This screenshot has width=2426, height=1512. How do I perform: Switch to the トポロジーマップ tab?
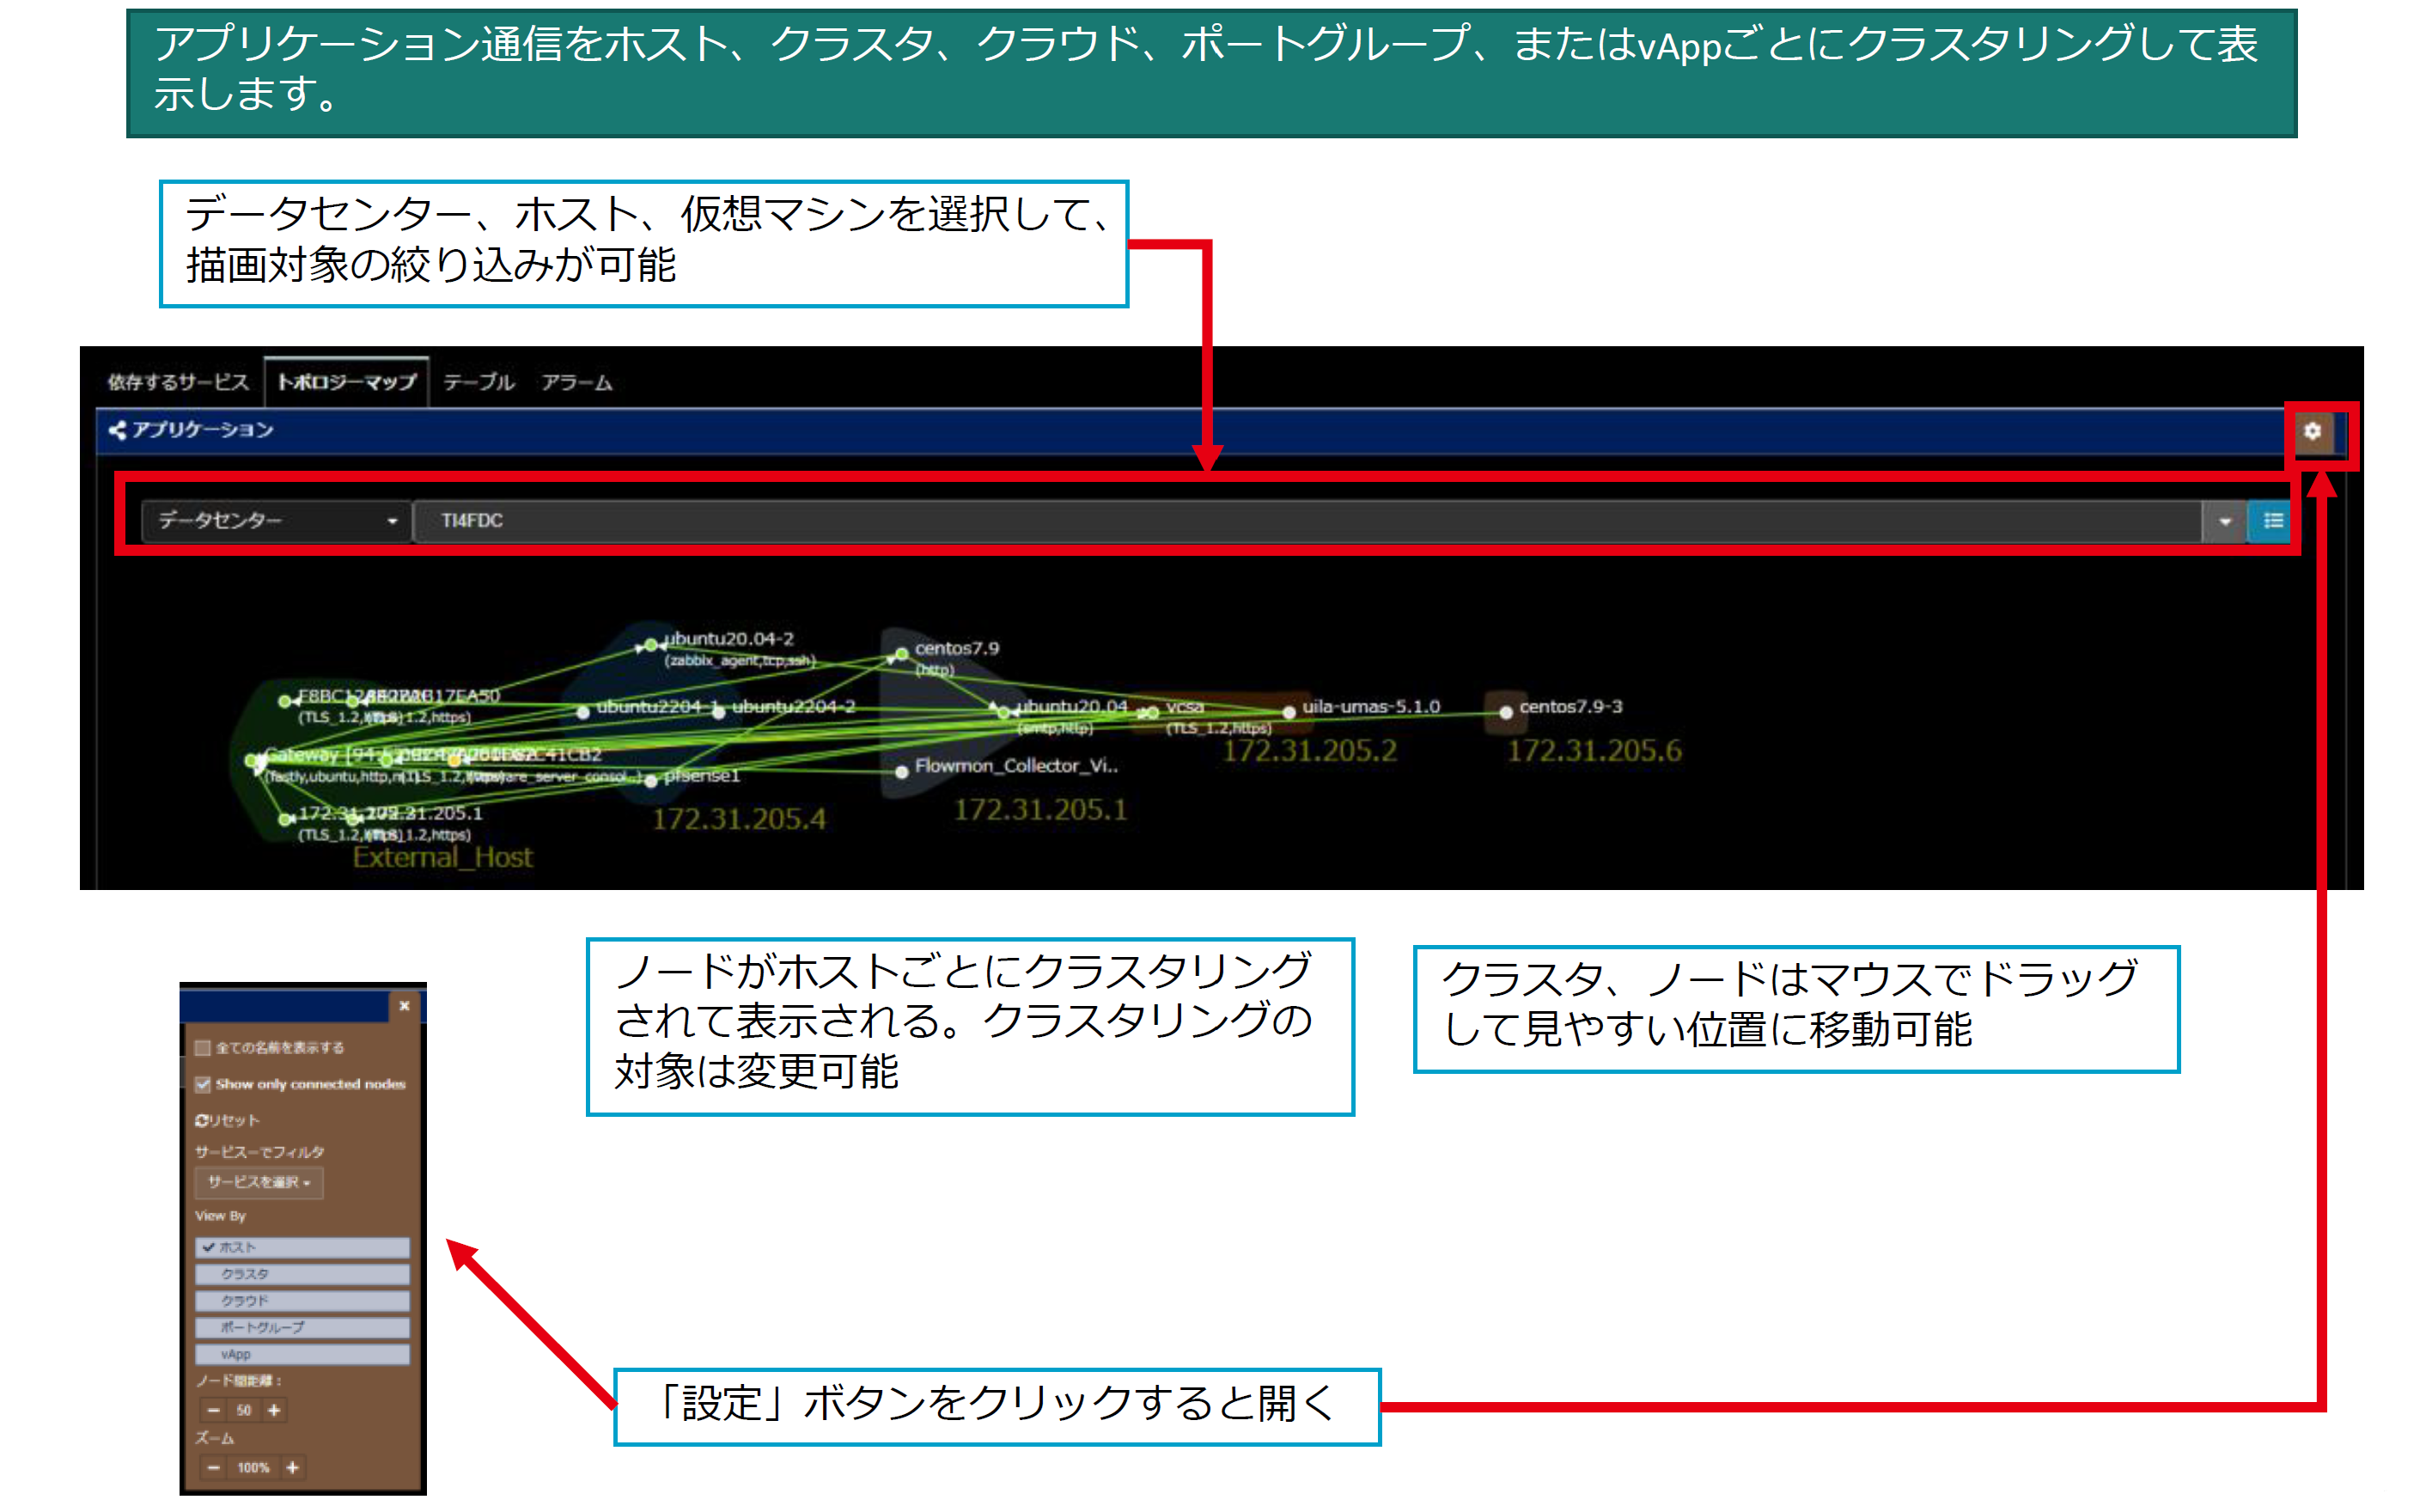point(347,382)
